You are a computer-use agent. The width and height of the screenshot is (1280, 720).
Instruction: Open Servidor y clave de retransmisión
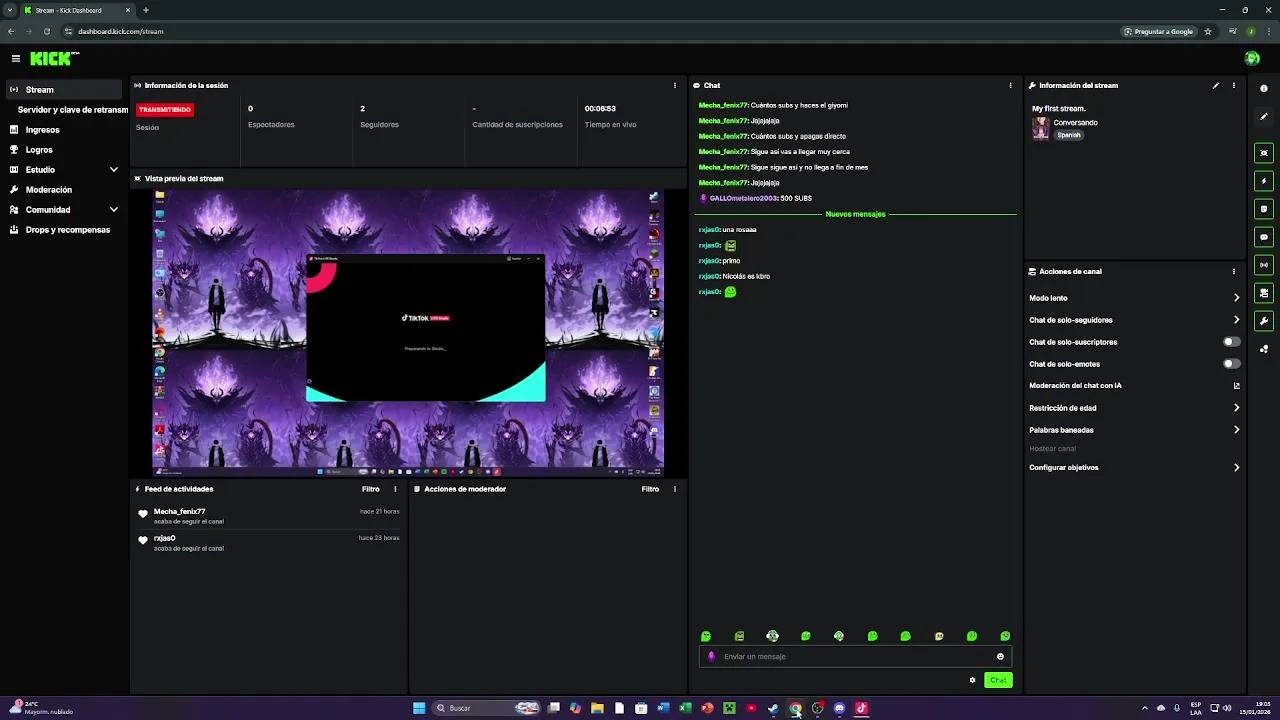pos(72,110)
